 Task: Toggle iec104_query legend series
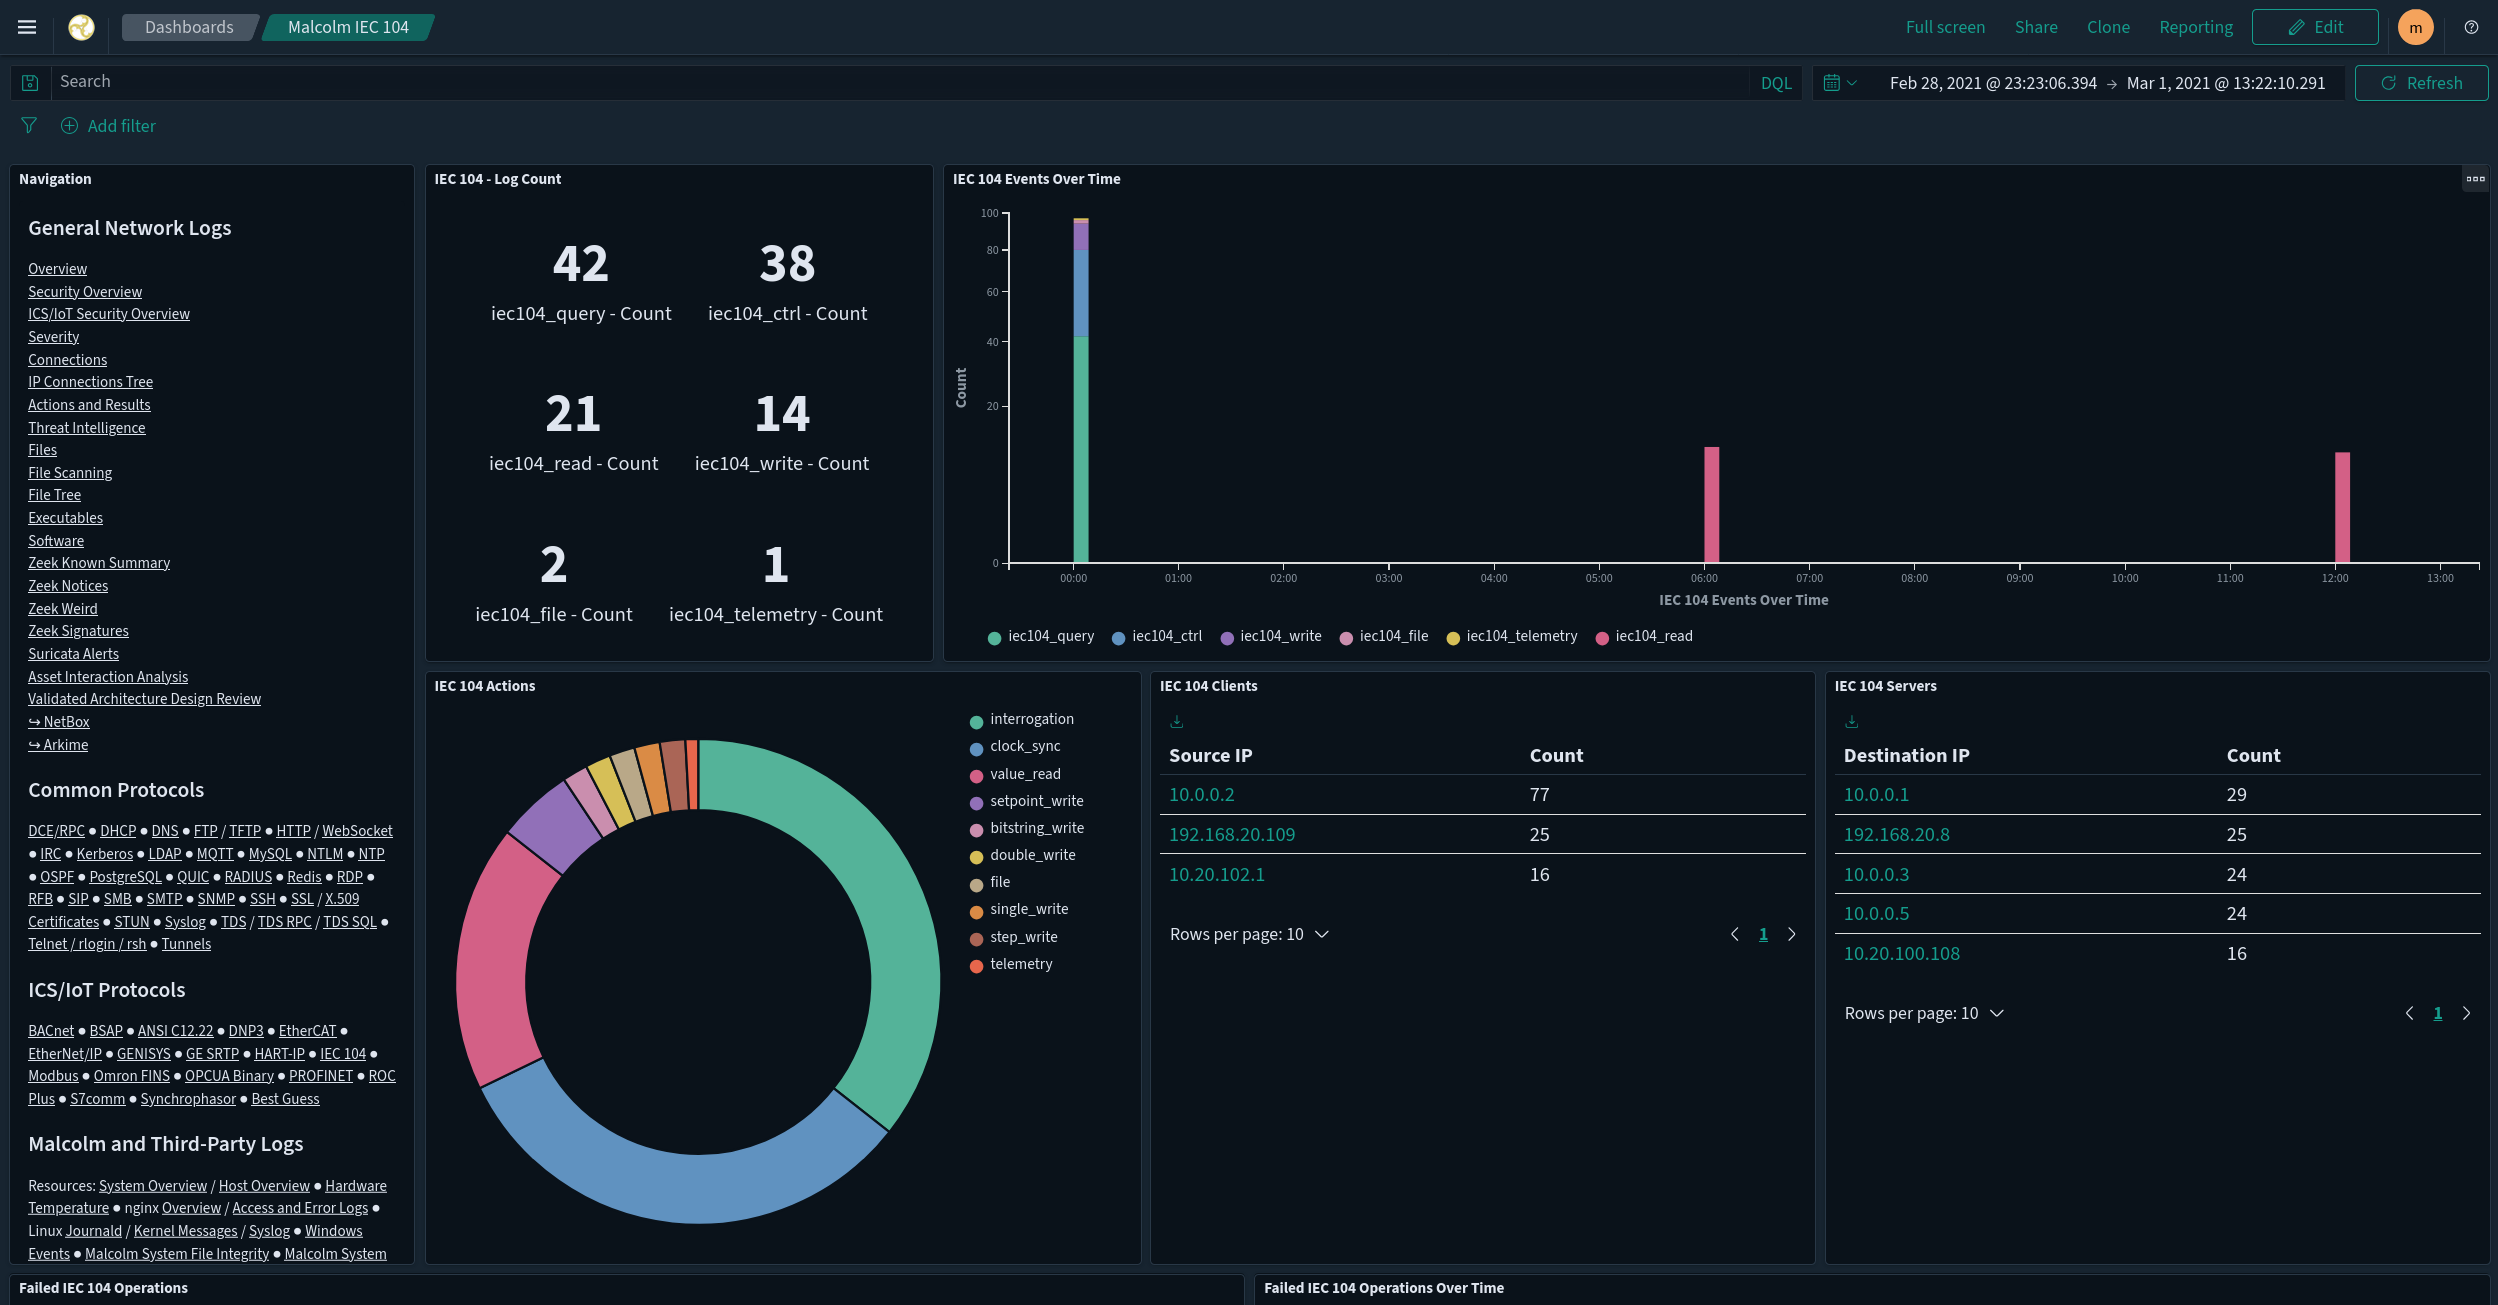coord(1041,637)
